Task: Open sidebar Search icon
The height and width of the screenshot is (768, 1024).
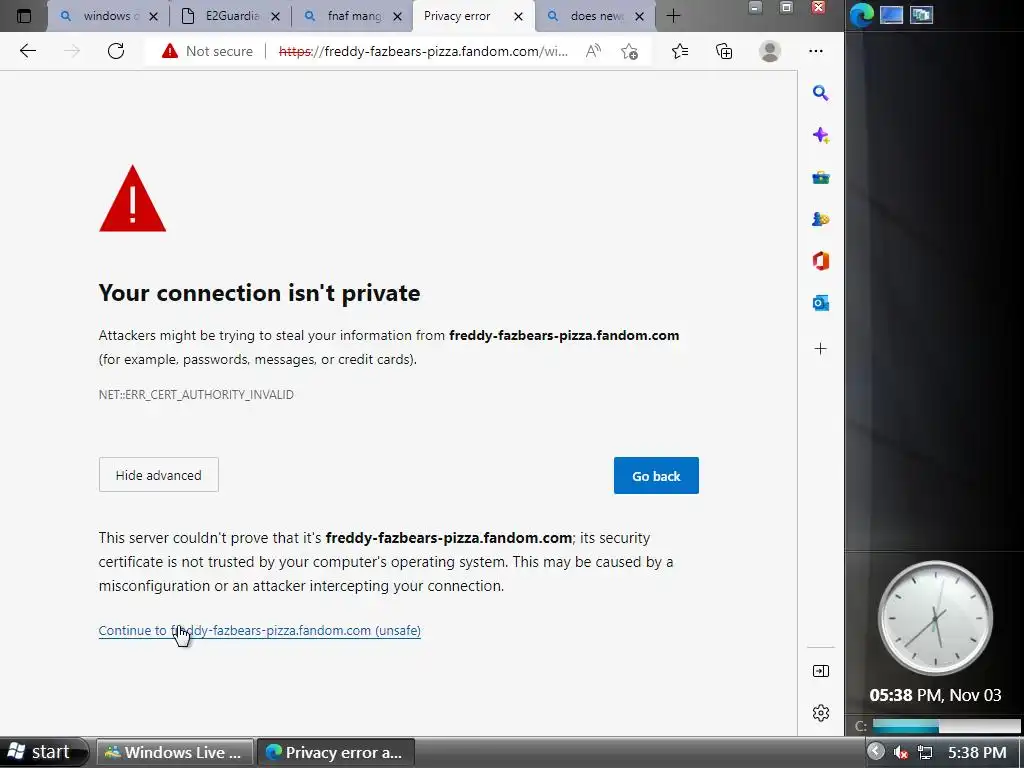Action: [820, 93]
